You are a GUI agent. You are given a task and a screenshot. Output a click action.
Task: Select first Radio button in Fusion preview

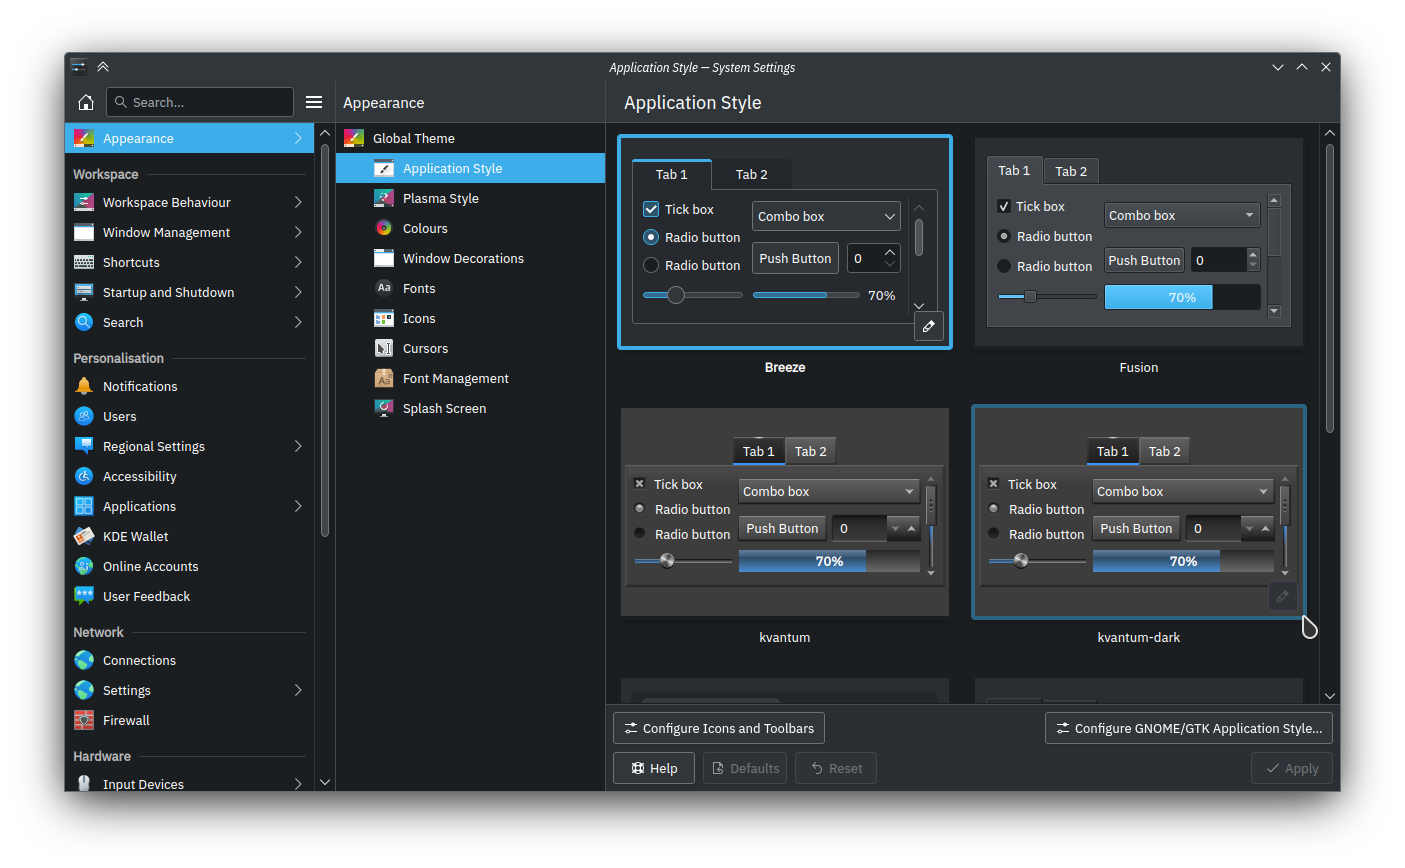pos(1004,236)
